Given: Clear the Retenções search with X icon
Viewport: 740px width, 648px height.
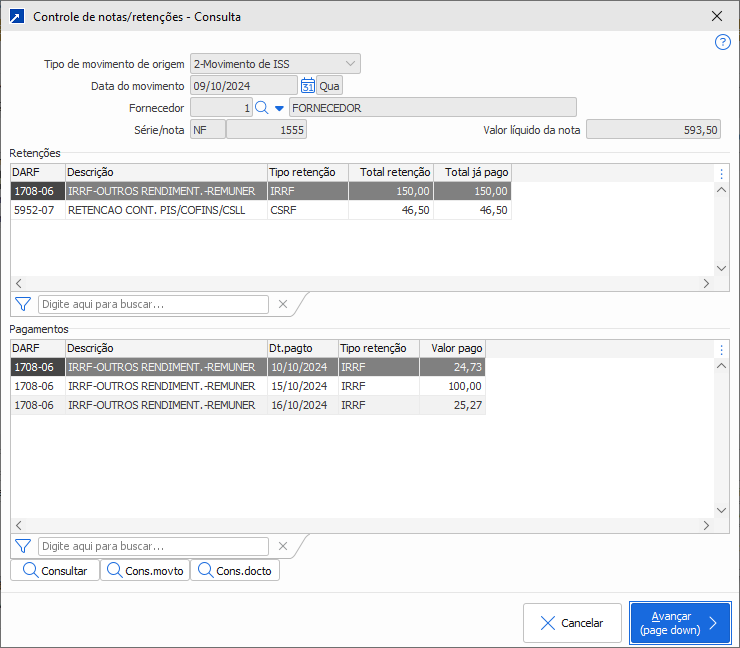Looking at the screenshot, I should 282,304.
